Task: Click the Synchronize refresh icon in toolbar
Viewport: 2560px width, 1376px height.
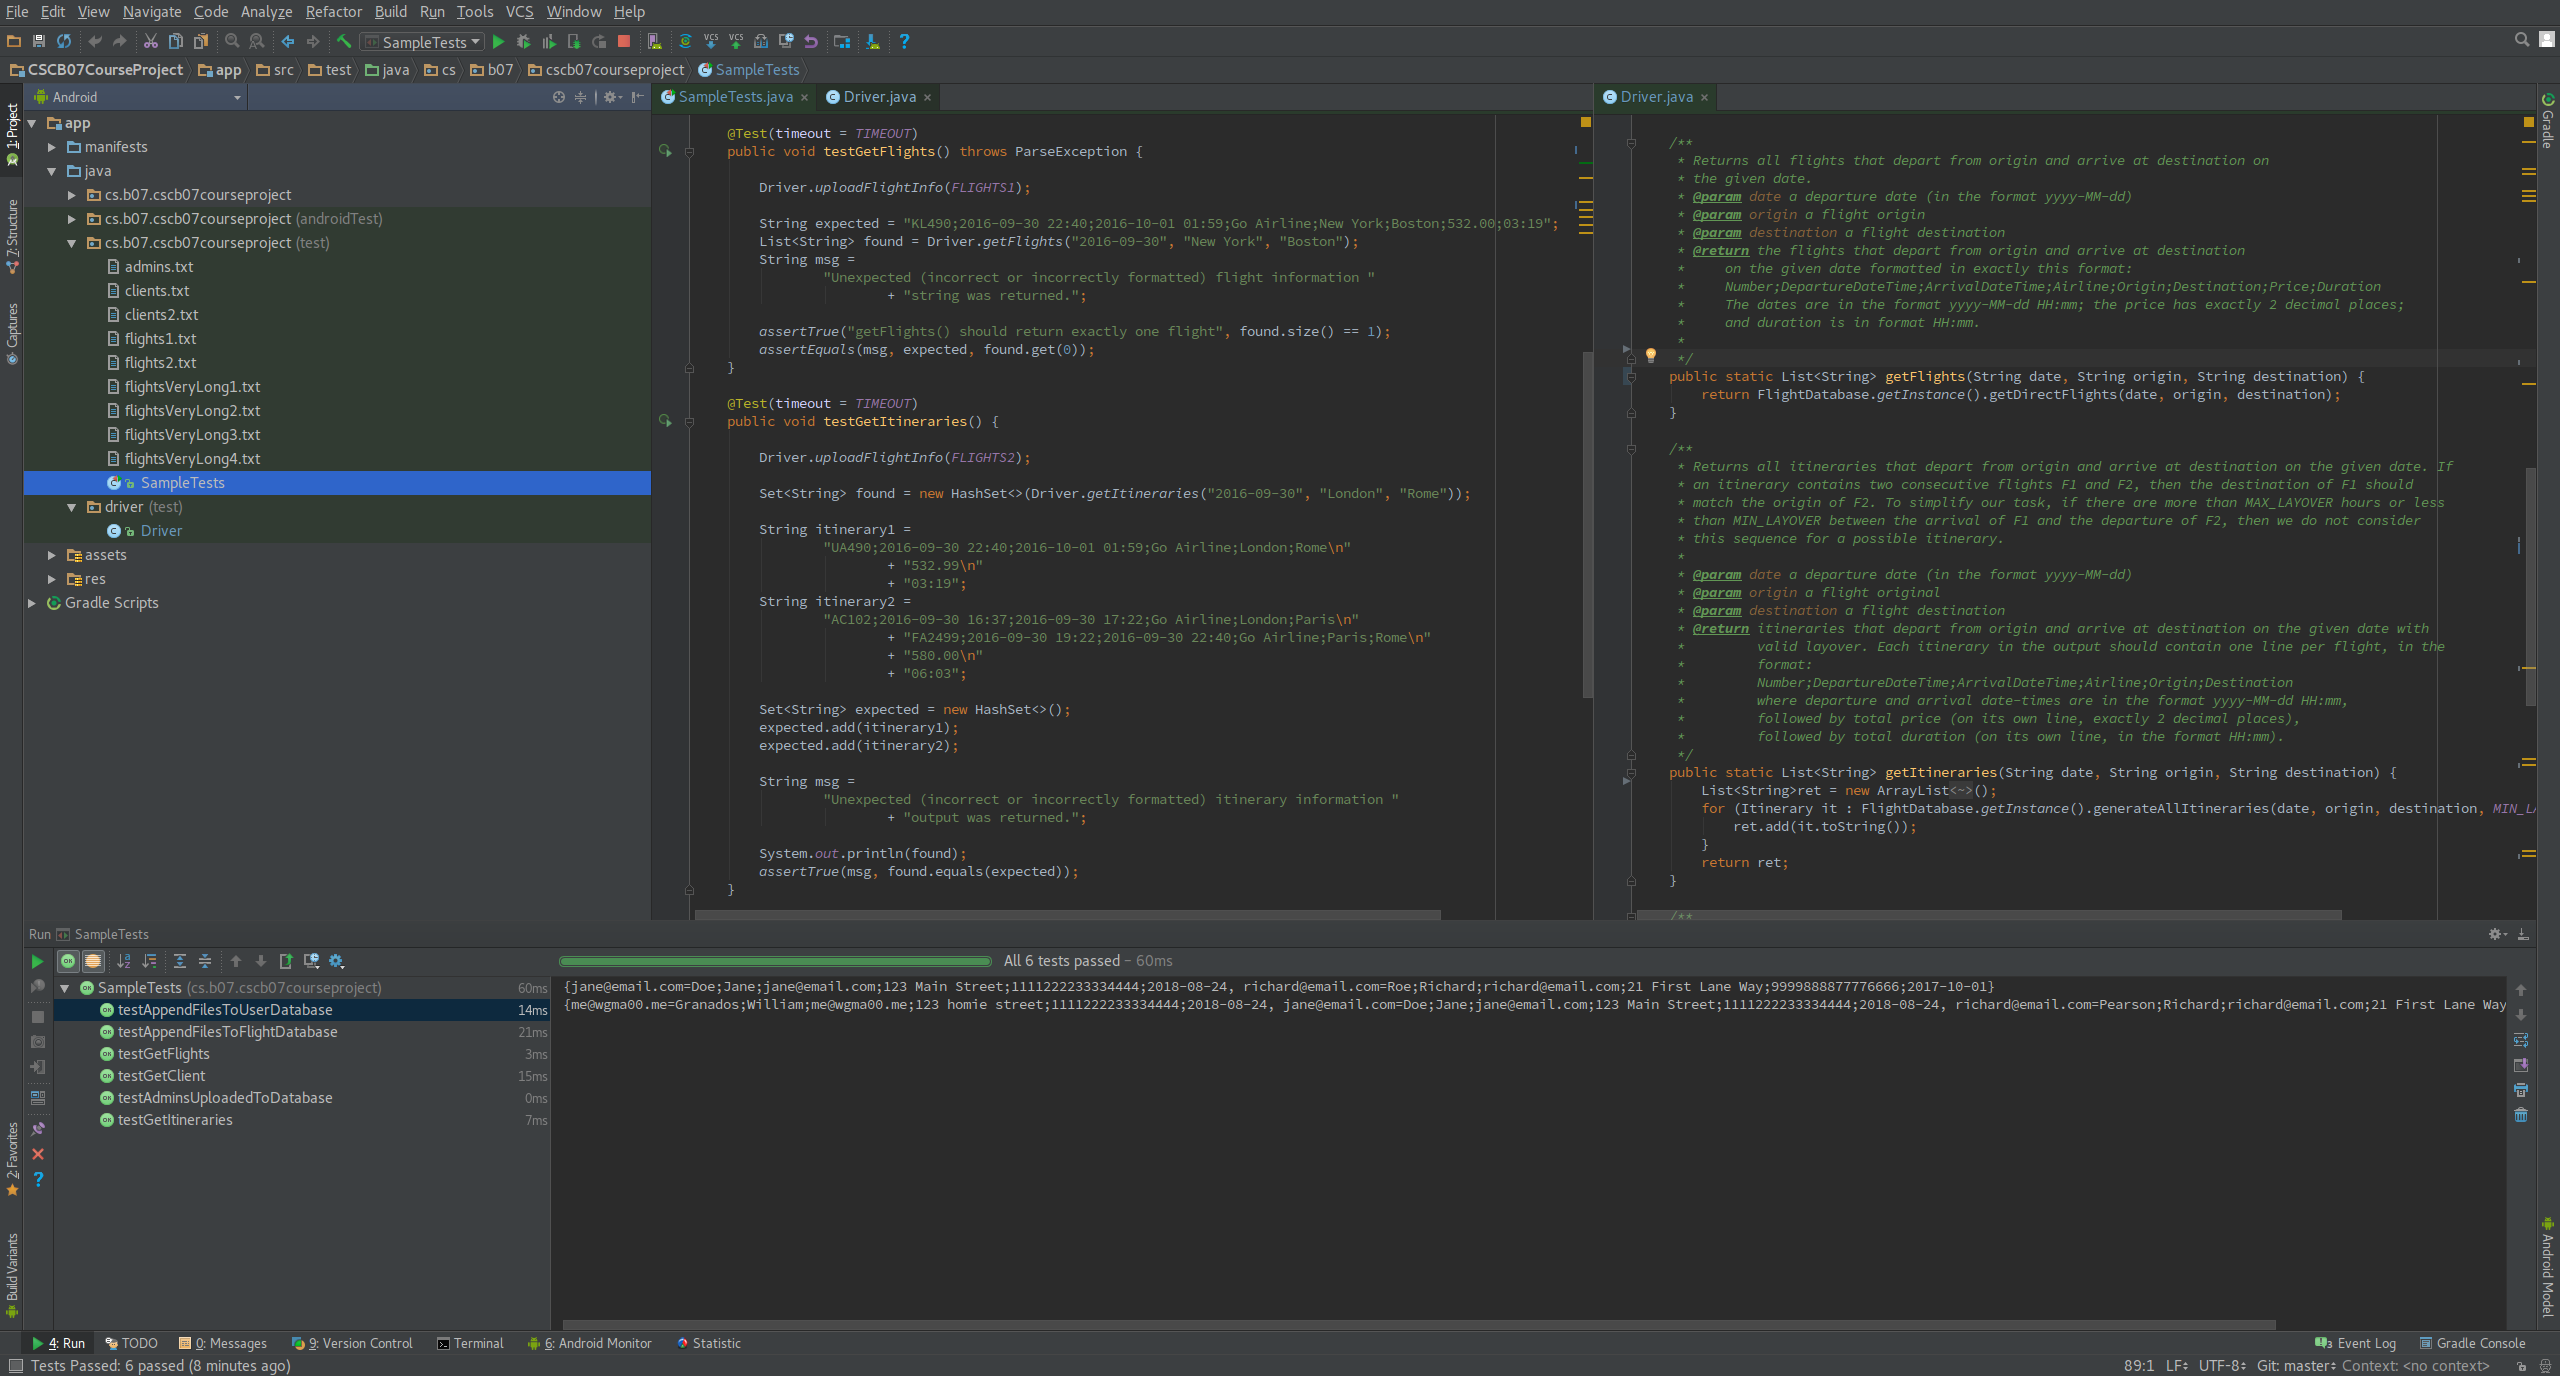Action: pyautogui.click(x=64, y=42)
